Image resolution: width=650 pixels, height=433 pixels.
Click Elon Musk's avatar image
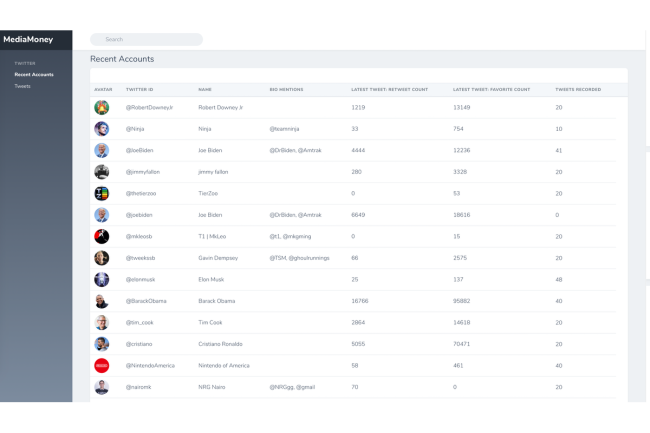pyautogui.click(x=101, y=279)
